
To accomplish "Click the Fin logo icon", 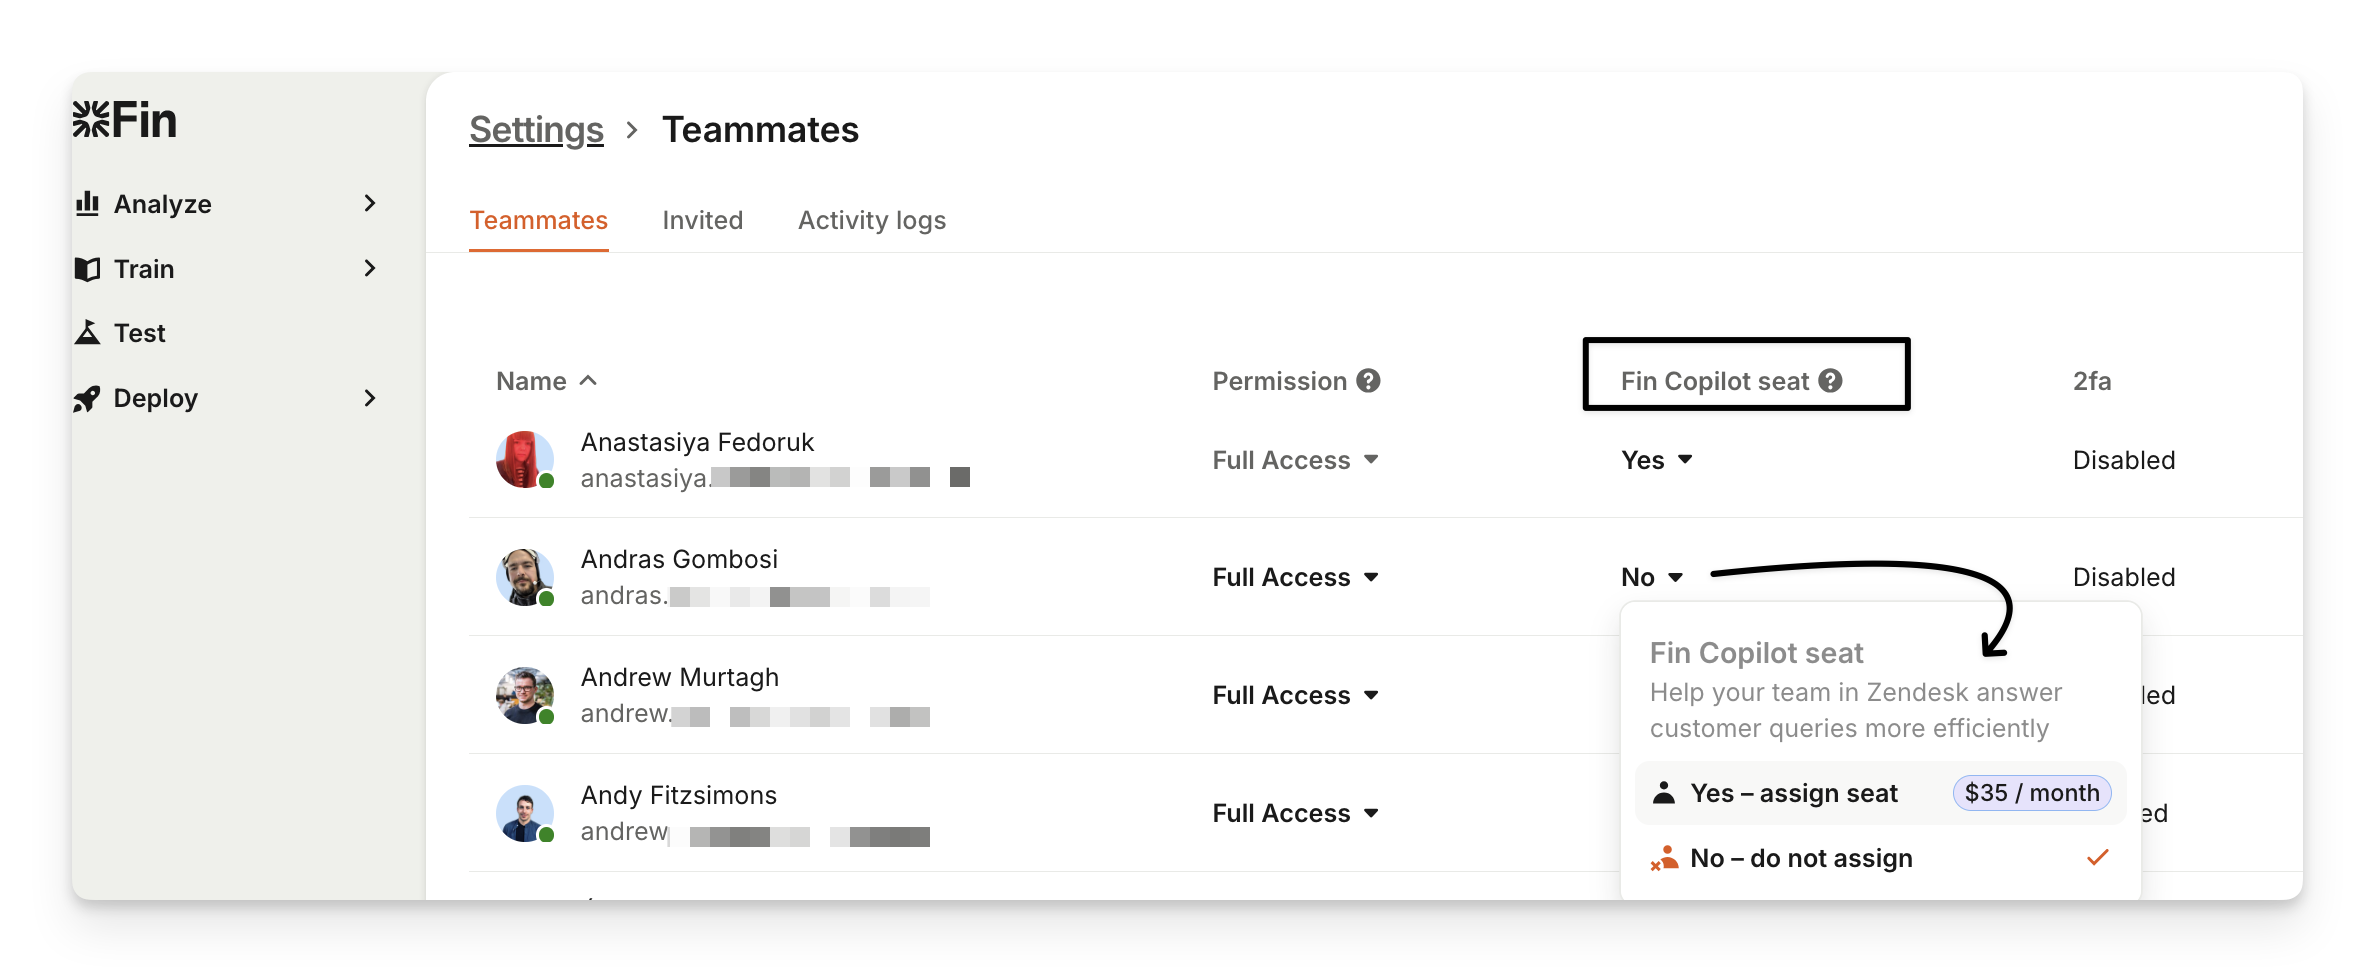I will point(91,120).
